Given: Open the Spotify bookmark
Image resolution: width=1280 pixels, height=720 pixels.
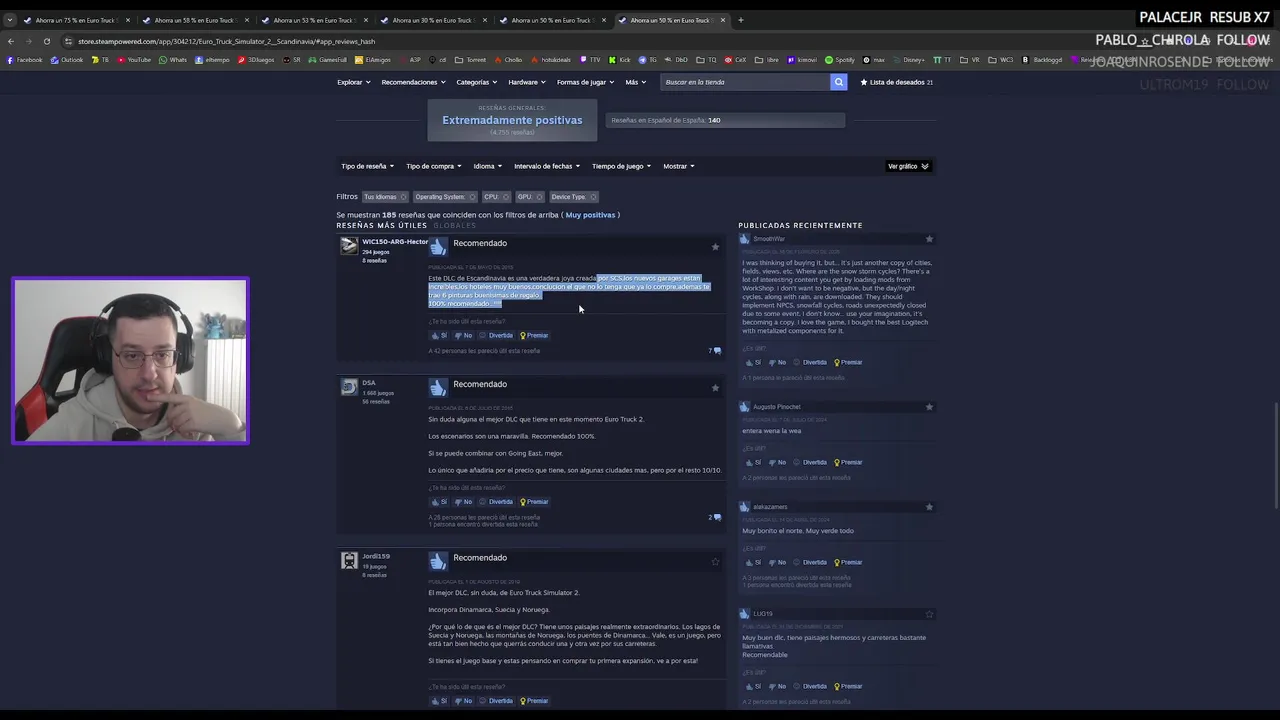Looking at the screenshot, I should (x=840, y=60).
